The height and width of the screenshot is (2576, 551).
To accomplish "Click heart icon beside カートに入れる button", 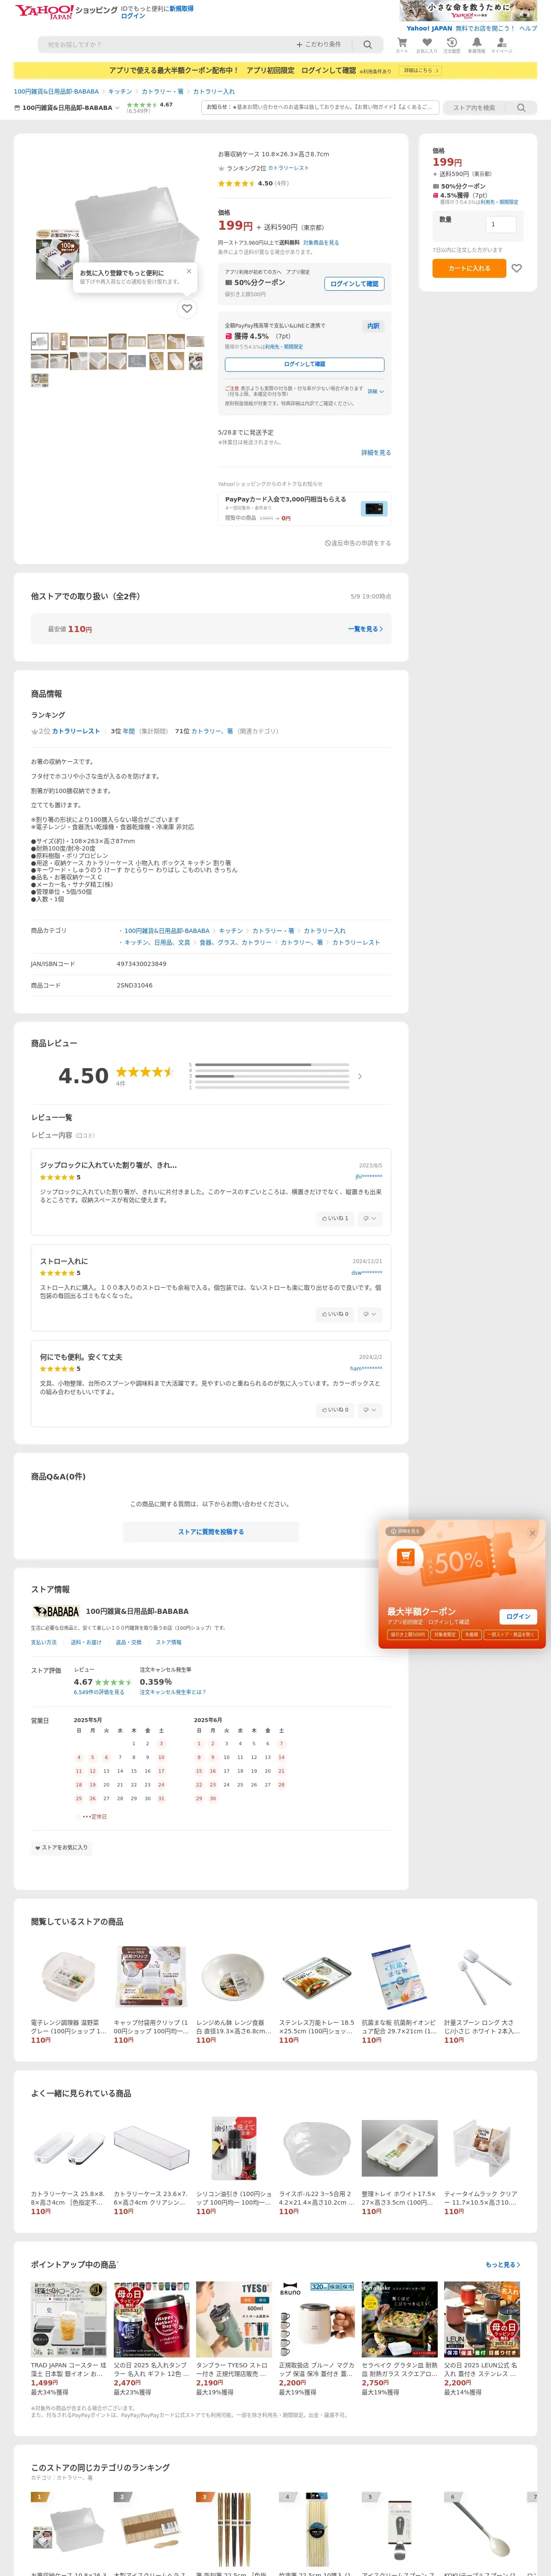I will pos(517,268).
